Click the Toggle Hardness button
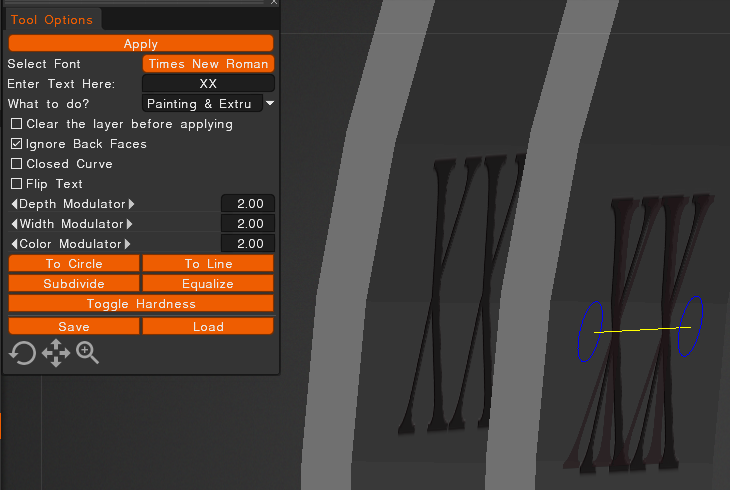The width and height of the screenshot is (730, 490). point(141,303)
